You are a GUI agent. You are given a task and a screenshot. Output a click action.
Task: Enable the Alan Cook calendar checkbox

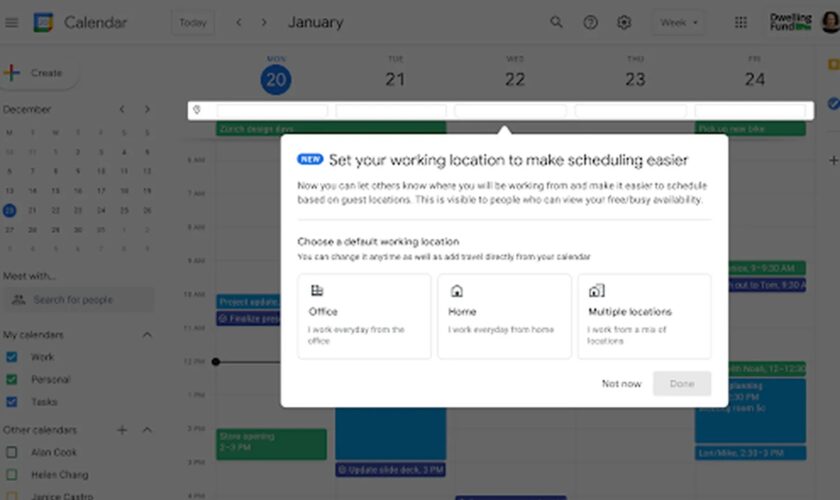click(x=12, y=452)
